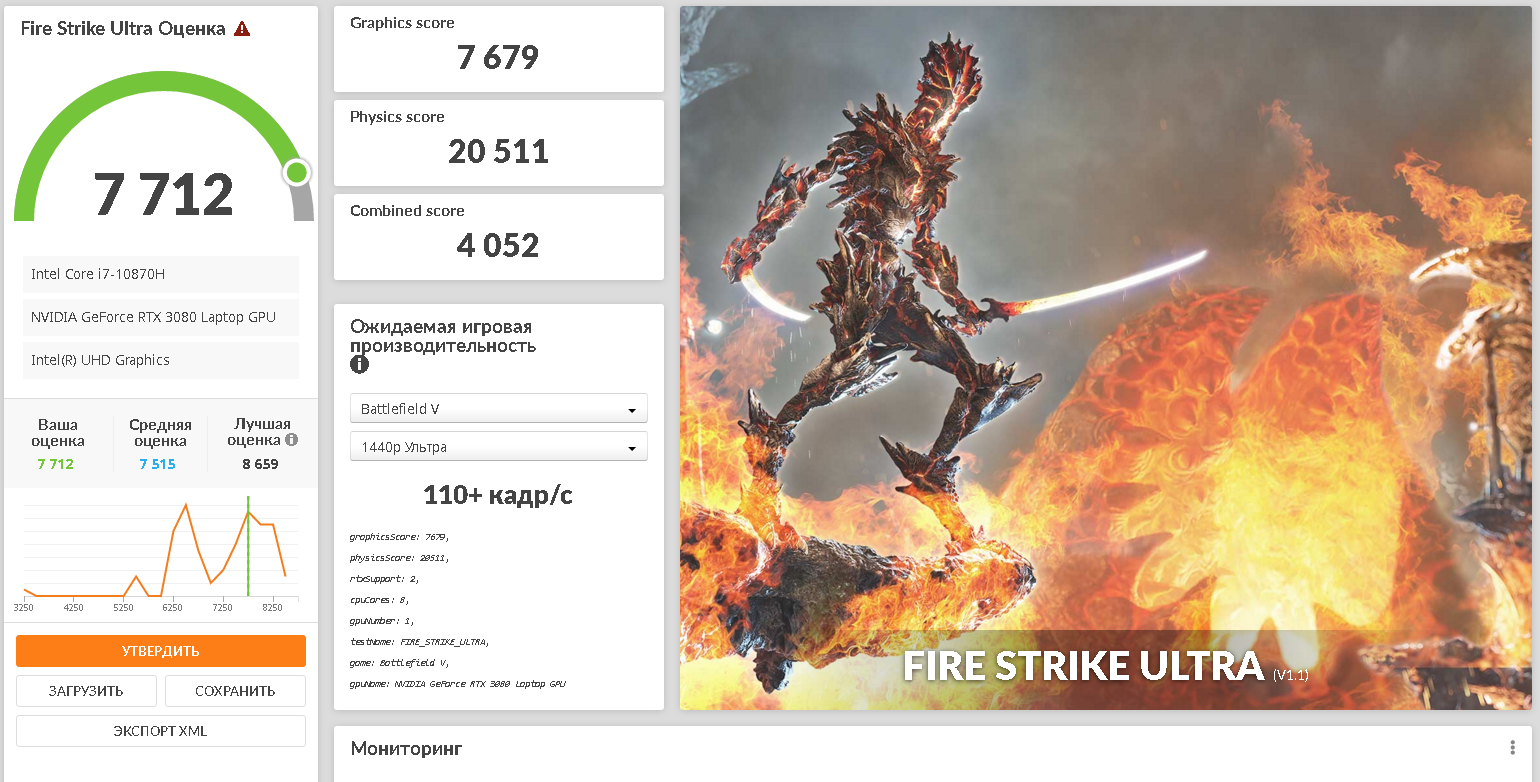
Task: Open info icon under expected gaming performance
Action: 359,365
